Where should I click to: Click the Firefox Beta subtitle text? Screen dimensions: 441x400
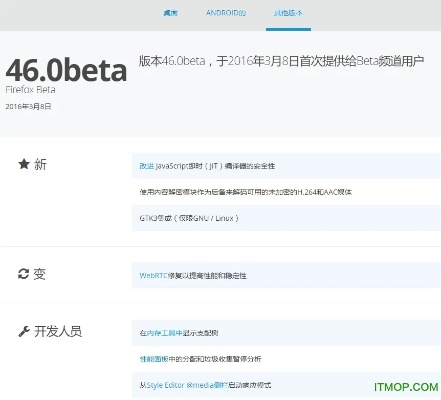(x=30, y=89)
